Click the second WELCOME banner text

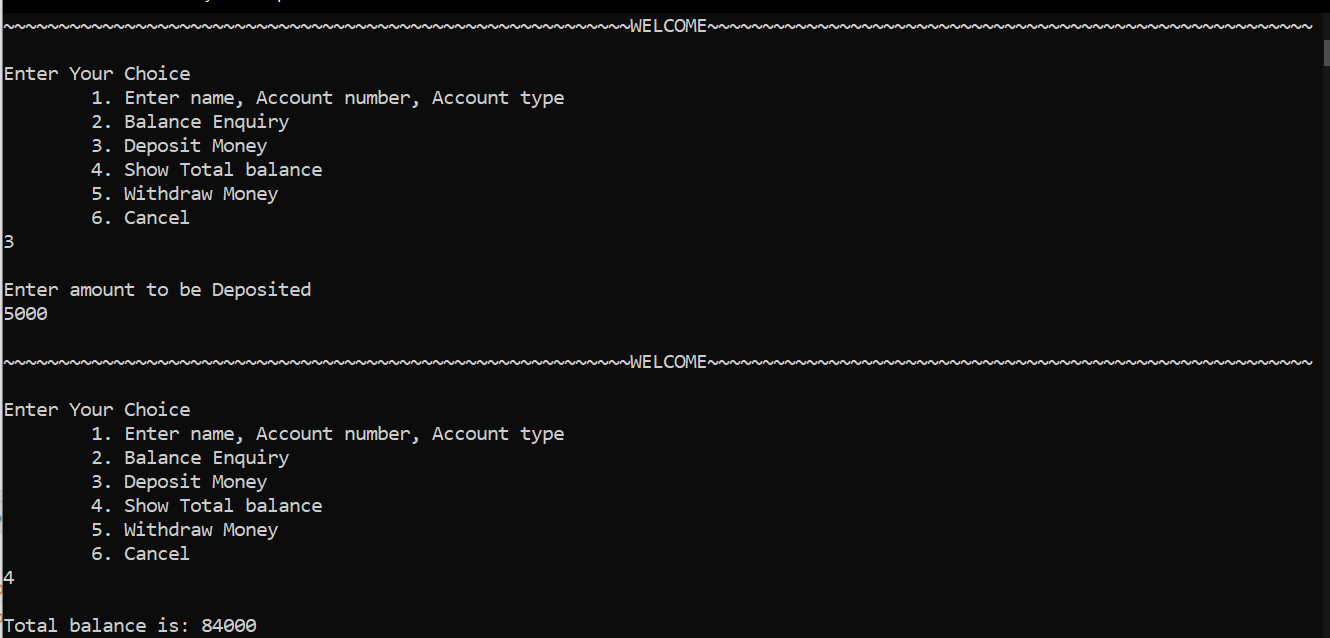(x=668, y=362)
